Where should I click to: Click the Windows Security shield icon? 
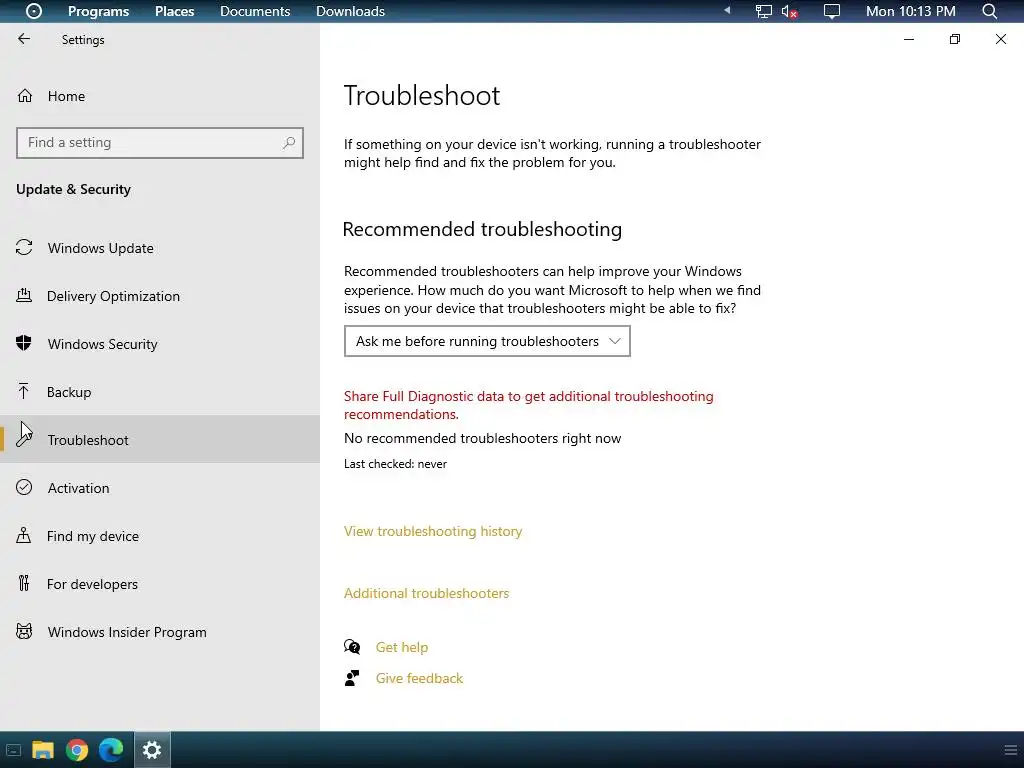pos(24,344)
